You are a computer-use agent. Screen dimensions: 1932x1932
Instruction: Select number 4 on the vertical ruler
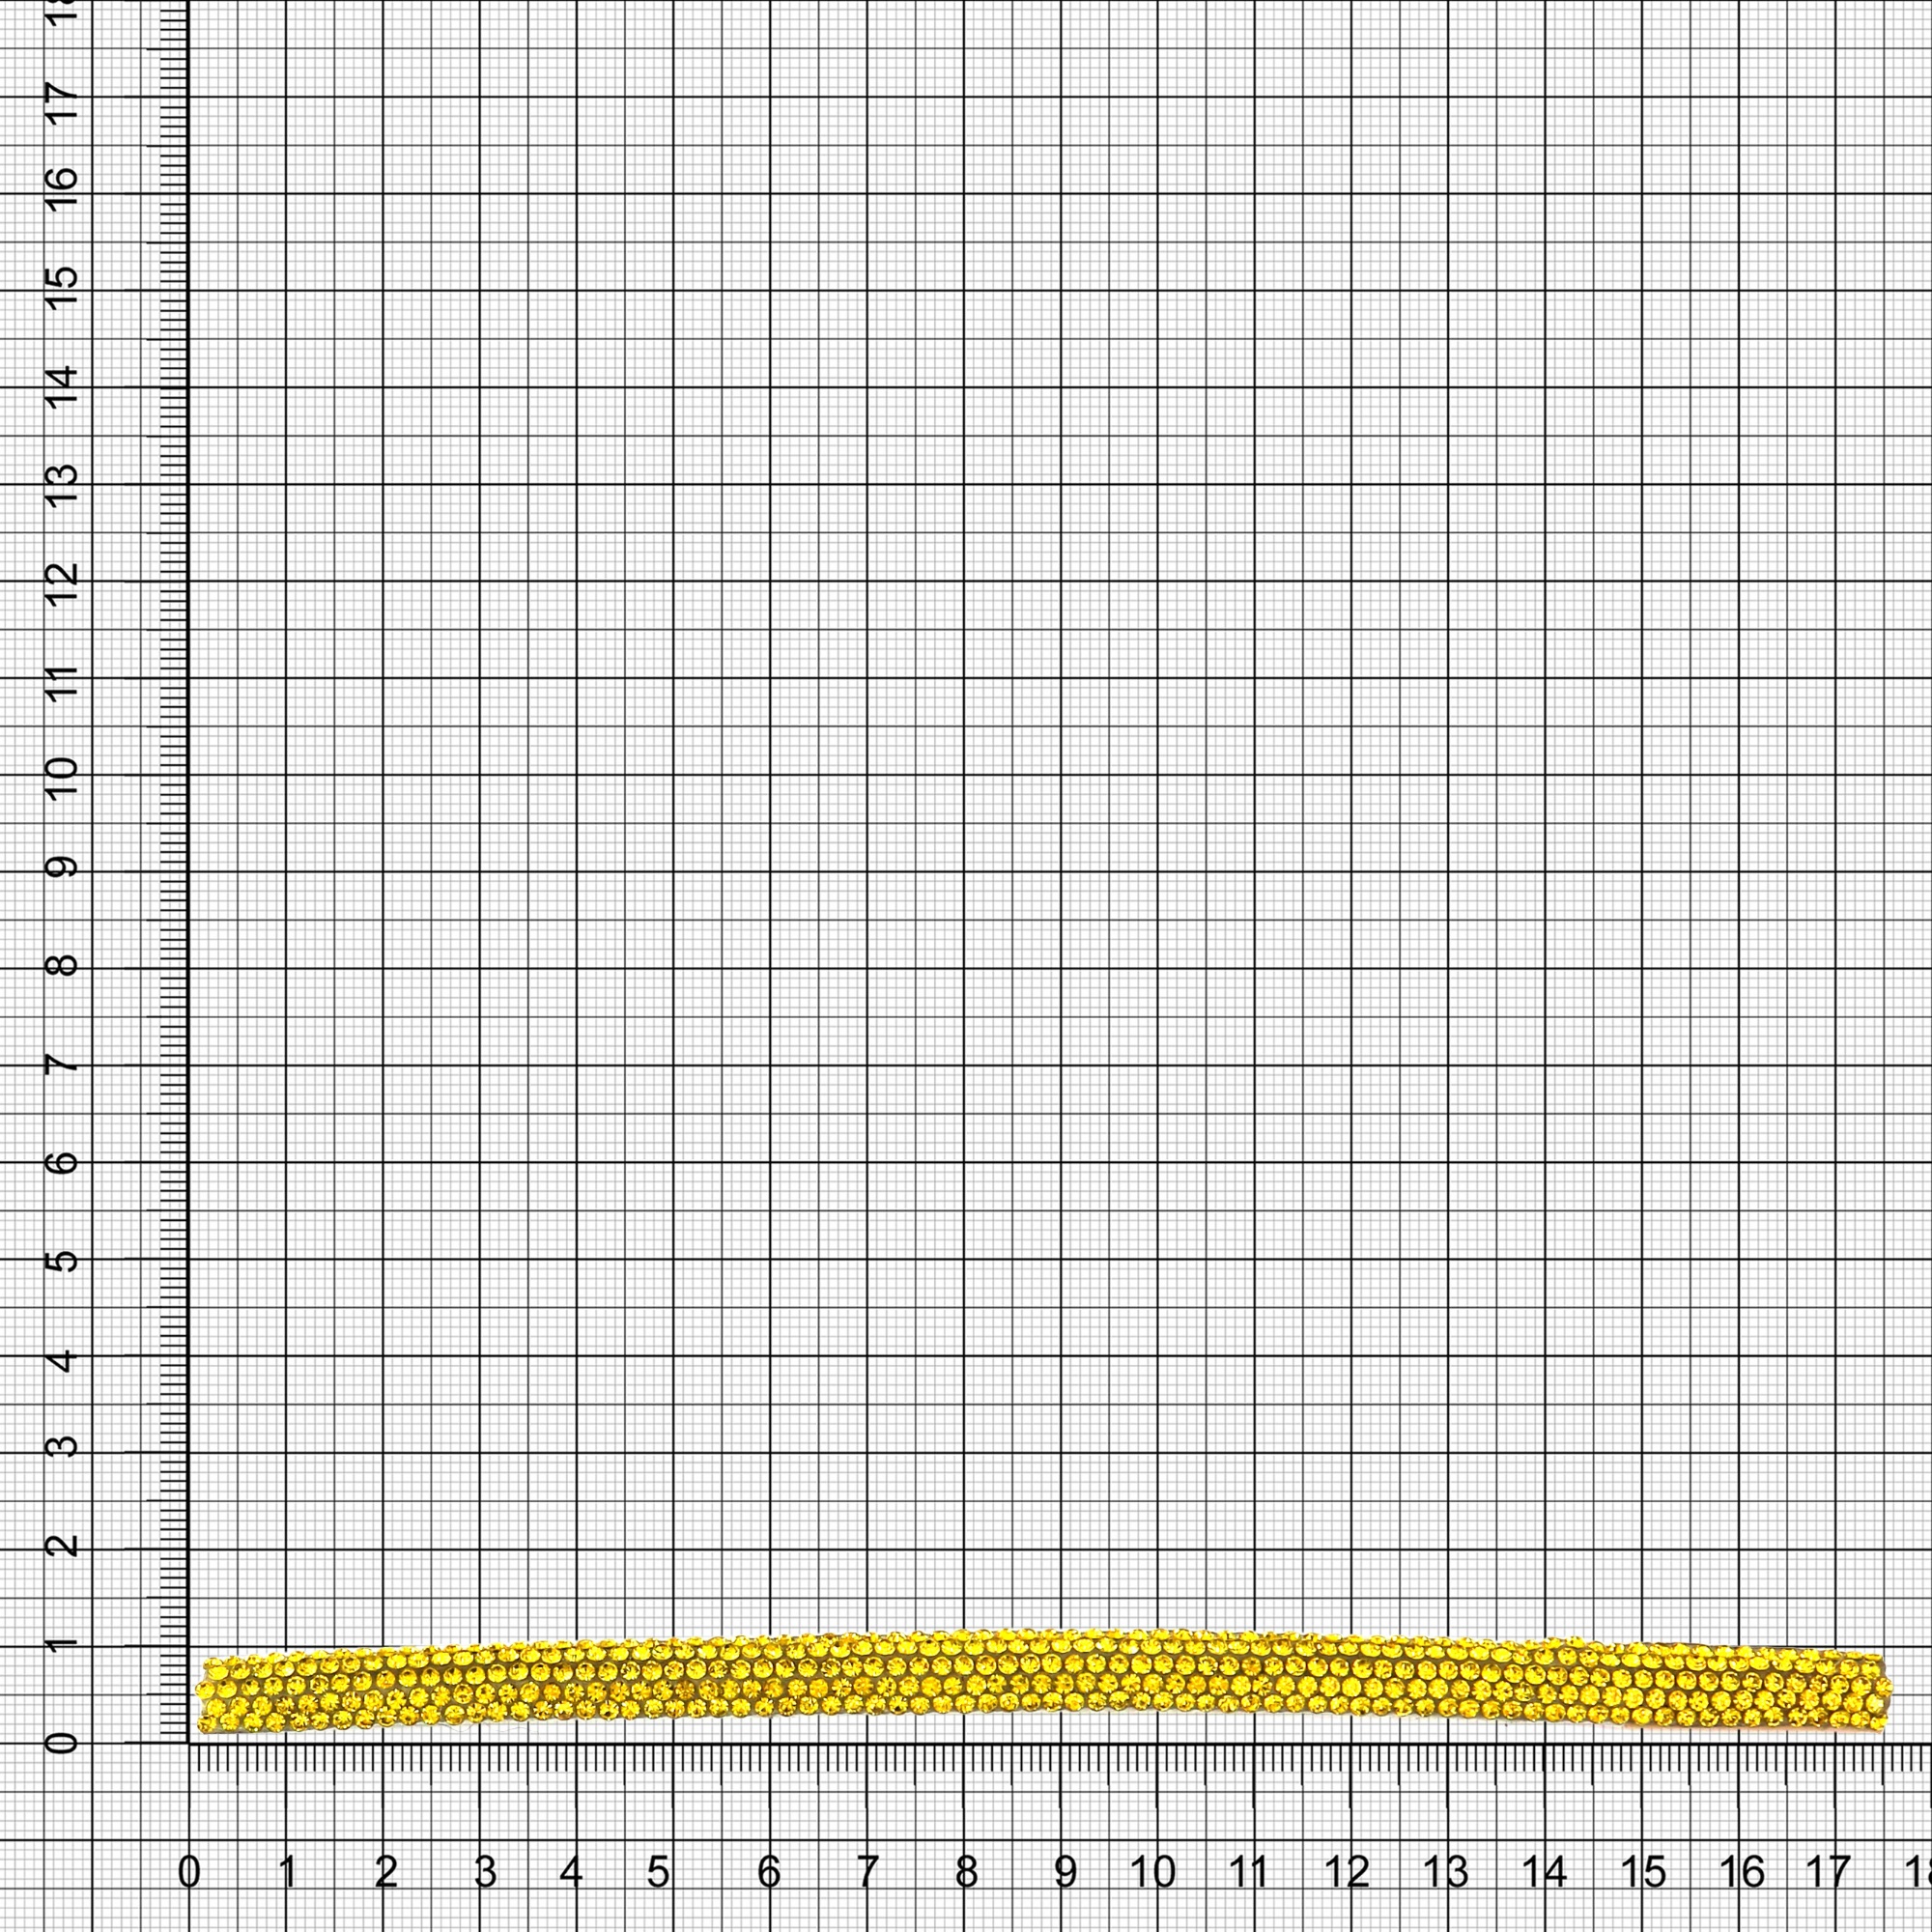tap(62, 1362)
